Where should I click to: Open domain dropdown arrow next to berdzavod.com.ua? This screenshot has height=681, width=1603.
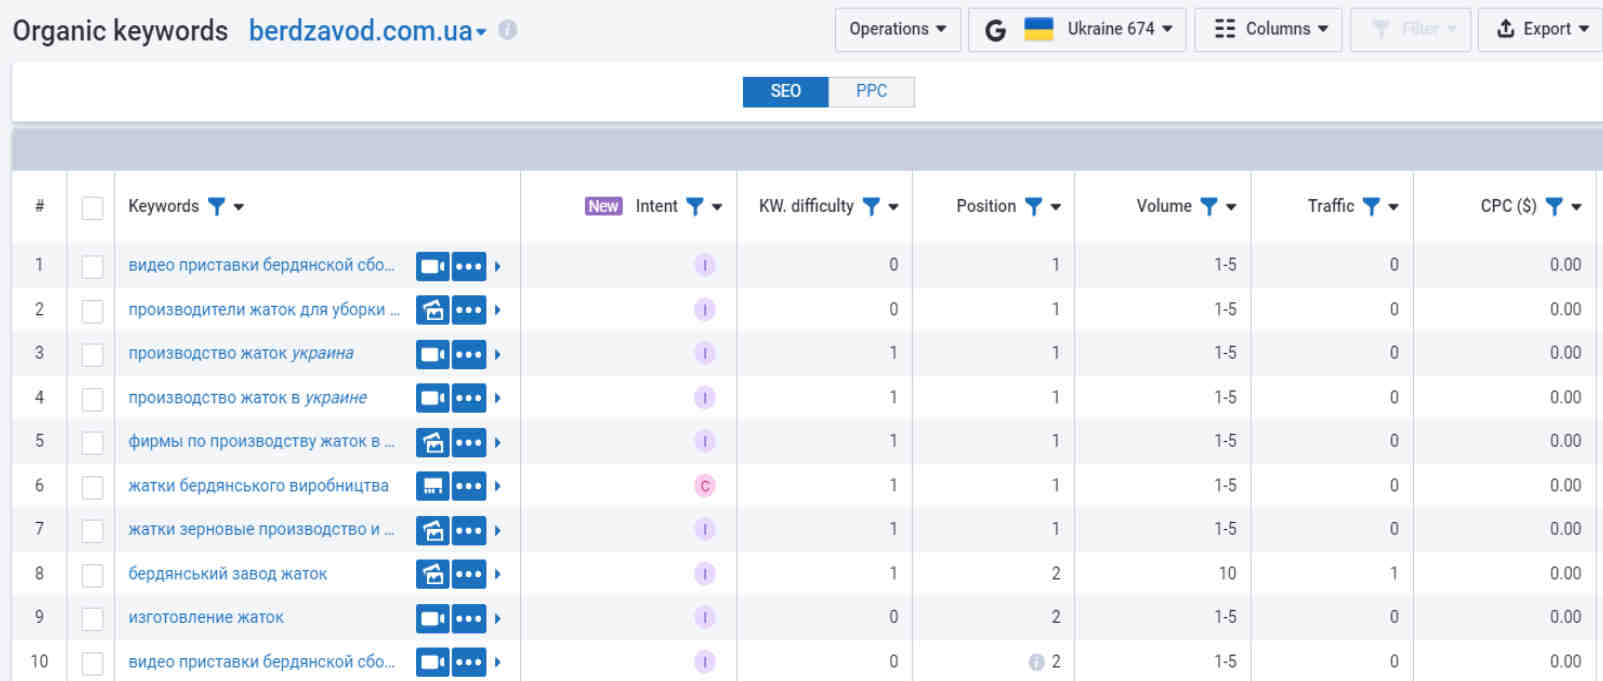coord(481,32)
